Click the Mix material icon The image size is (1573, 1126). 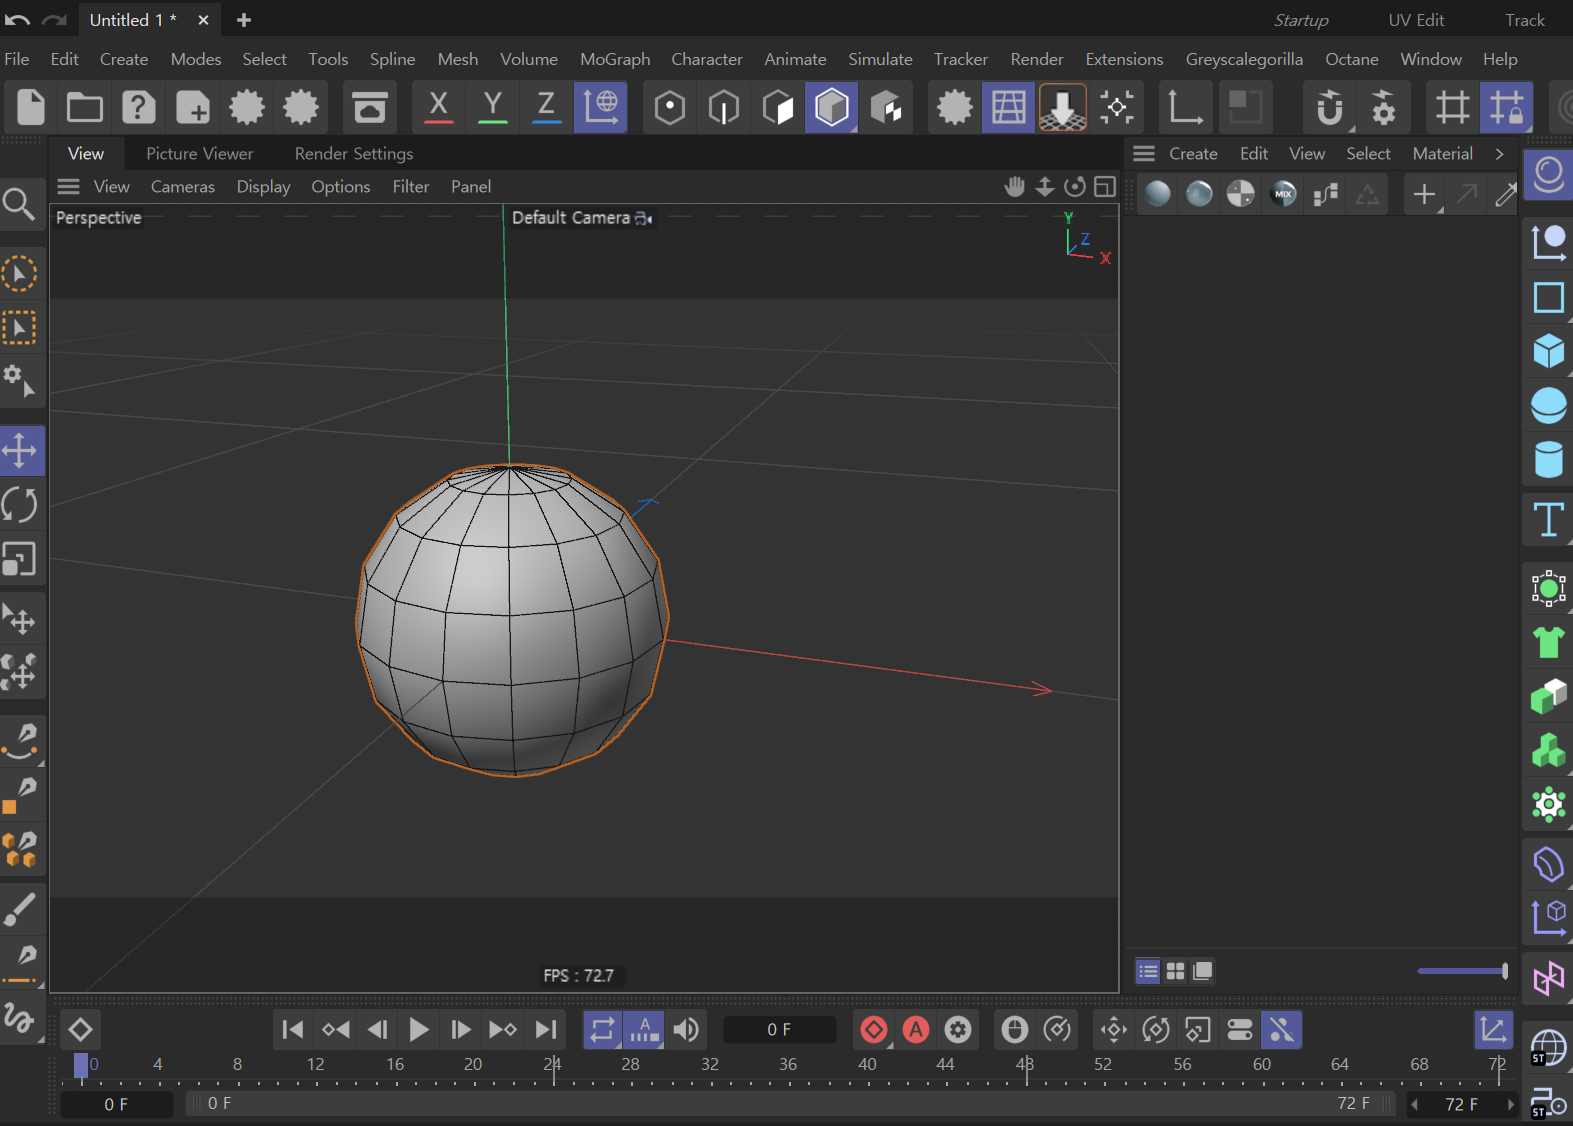1283,193
